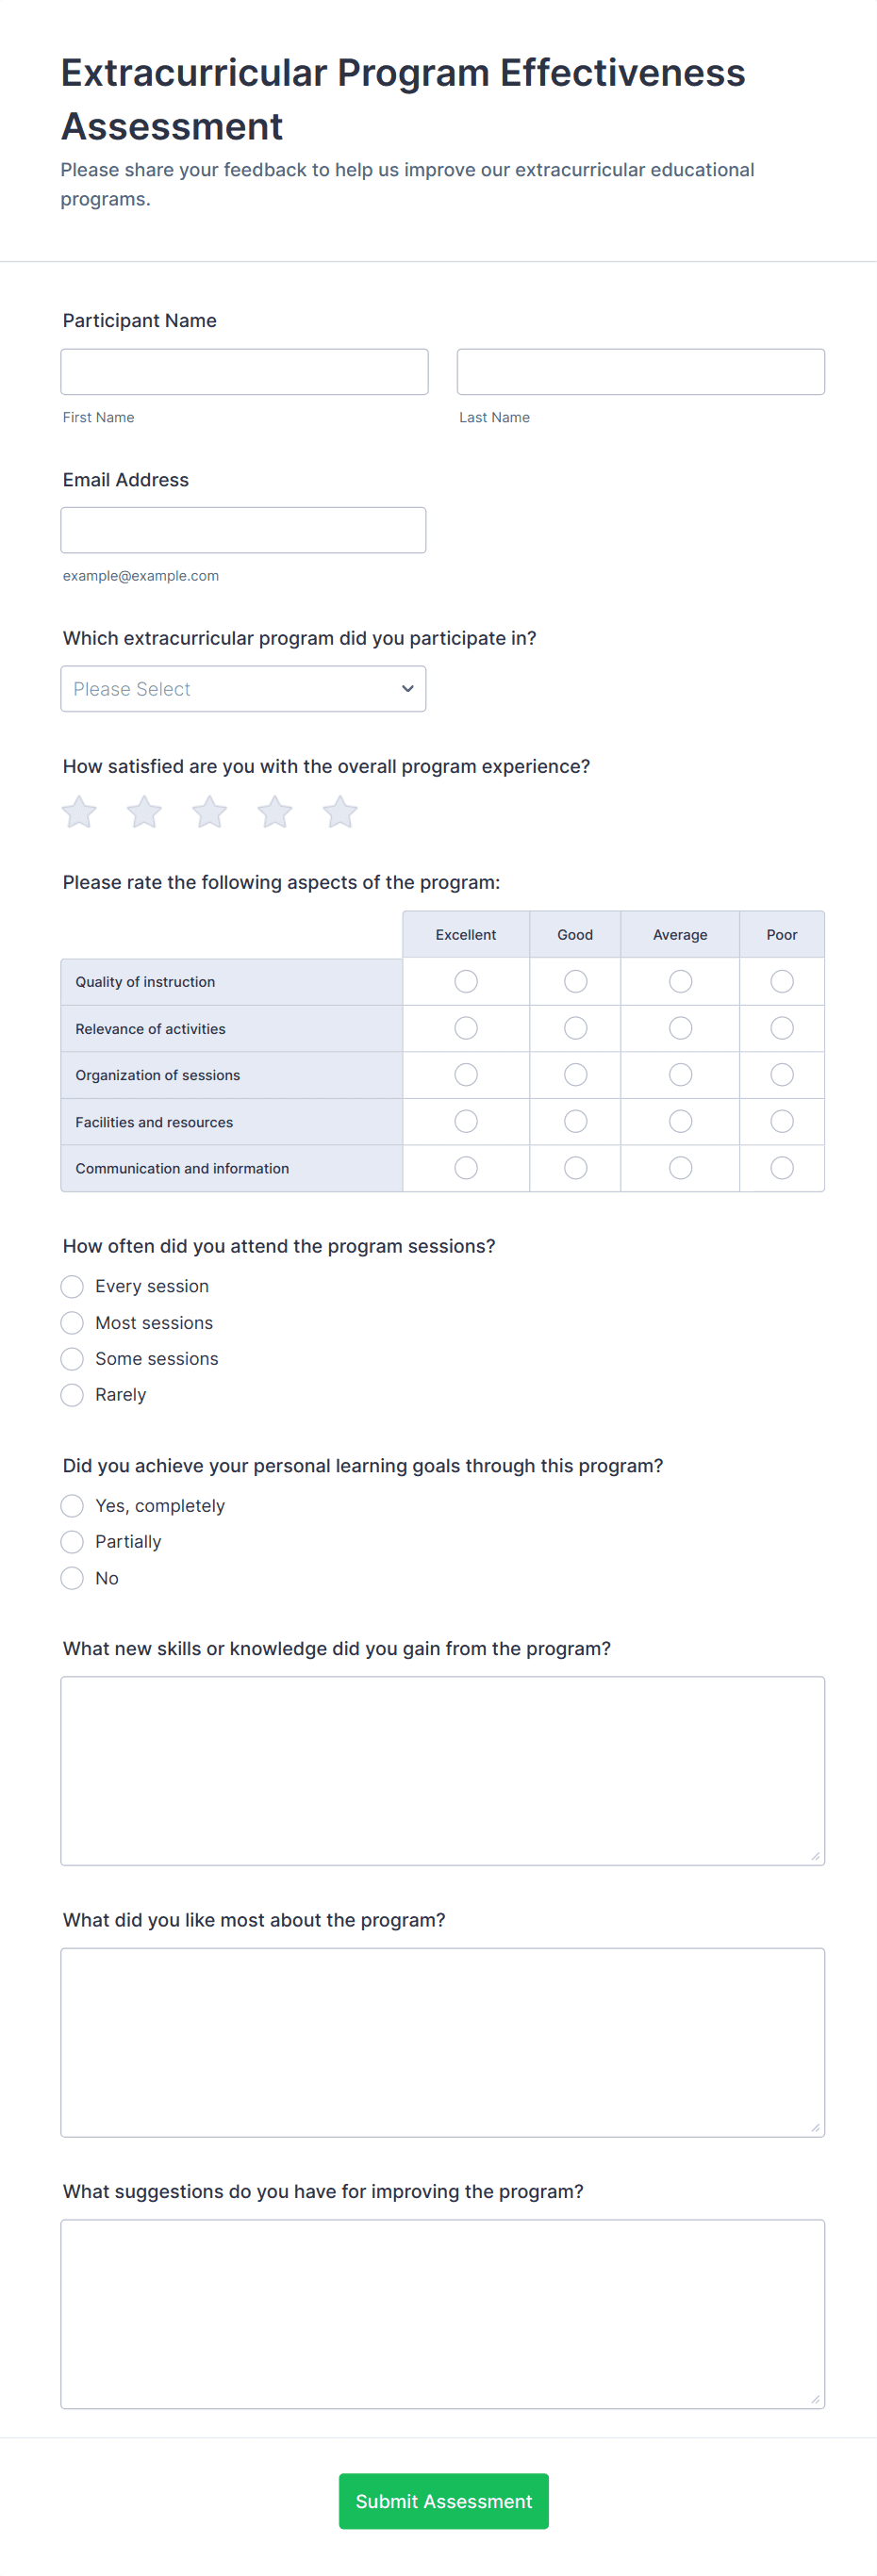This screenshot has width=877, height=2576.
Task: Choose Partially for learning goals
Action: 72,1542
